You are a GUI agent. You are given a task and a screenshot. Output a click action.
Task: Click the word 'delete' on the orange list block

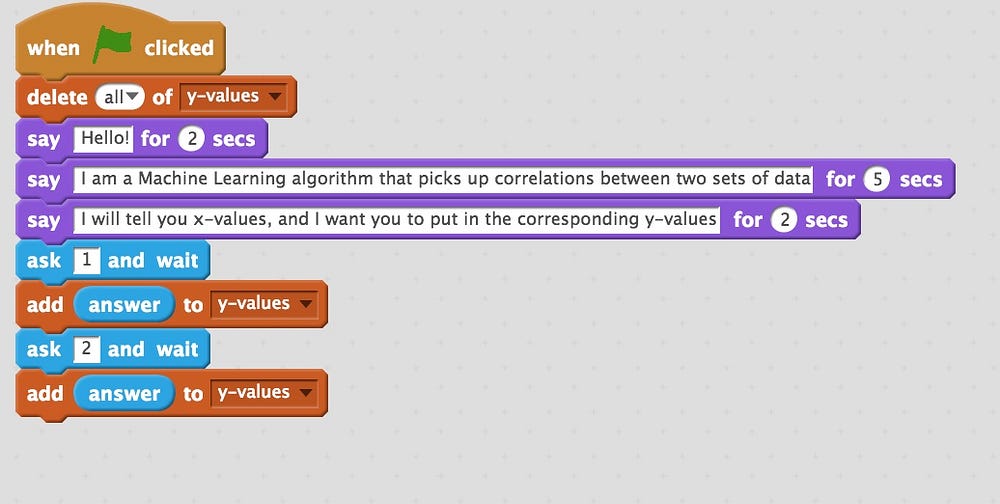pos(55,97)
